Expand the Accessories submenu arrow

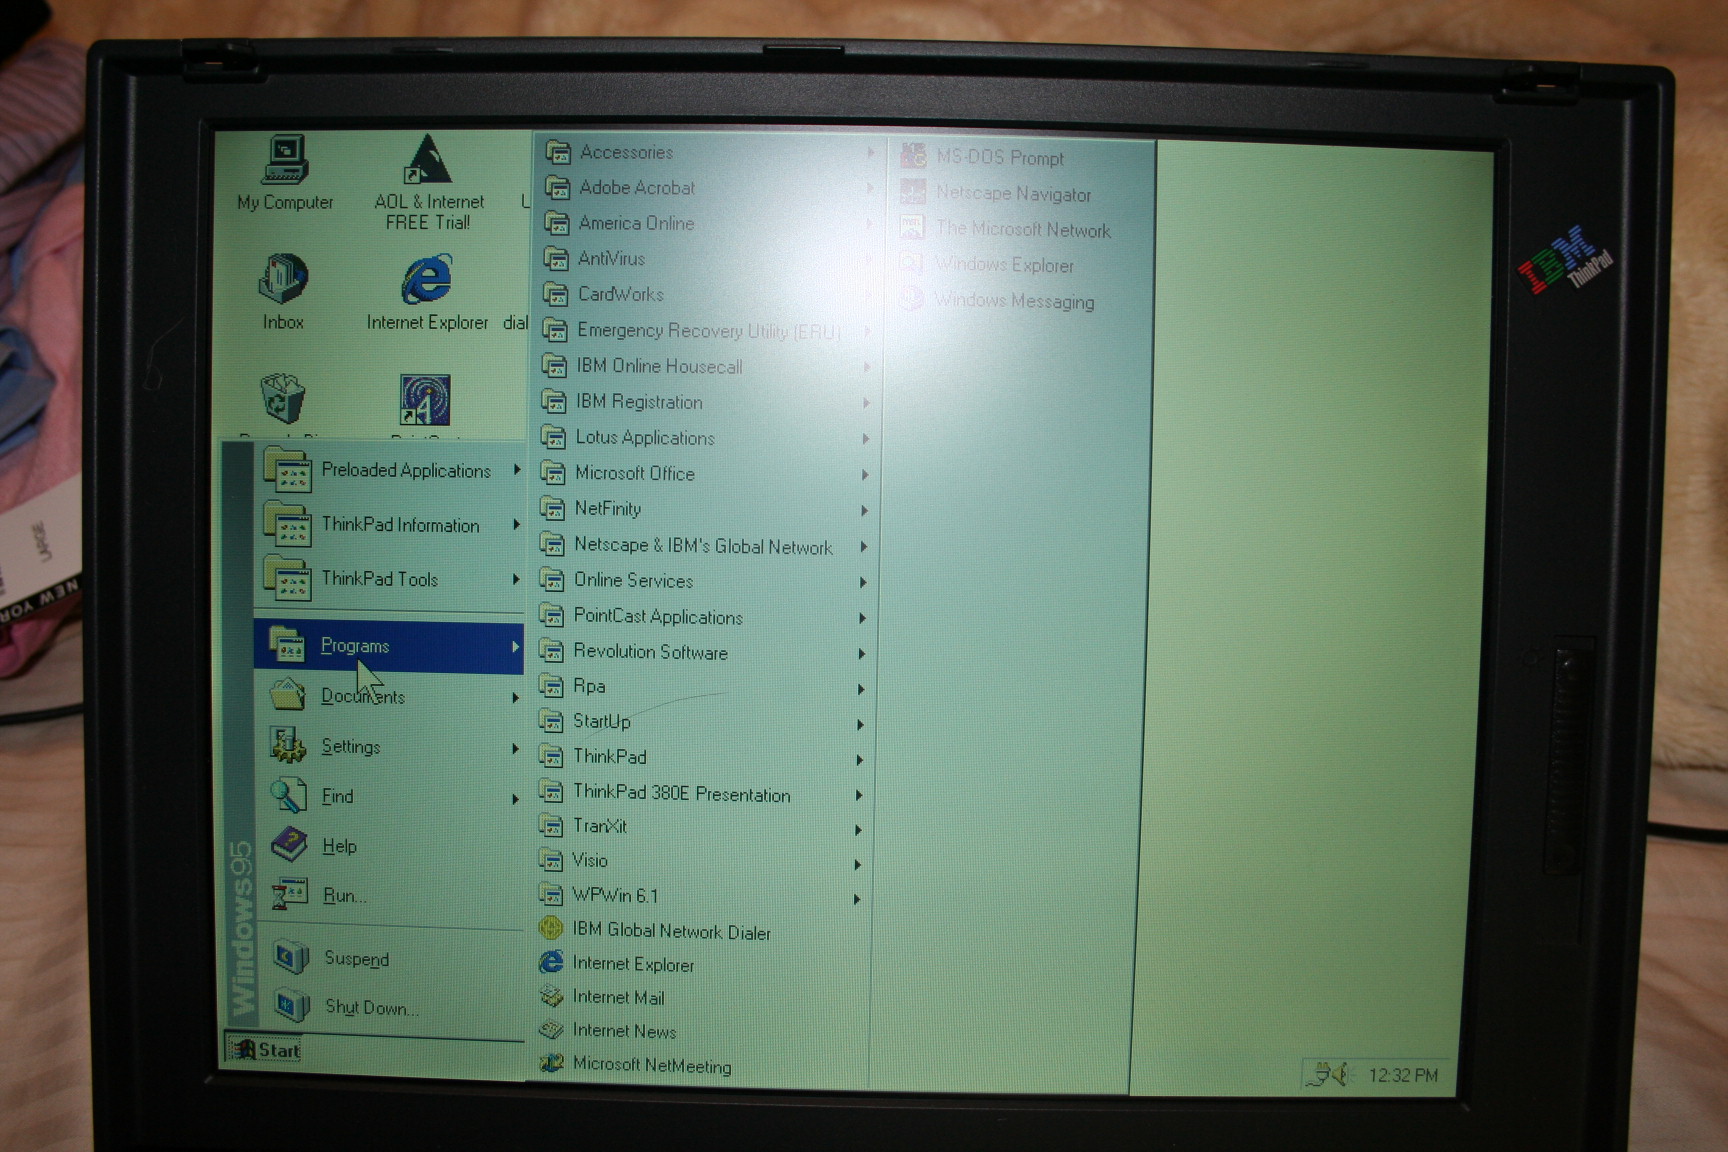pyautogui.click(x=871, y=152)
